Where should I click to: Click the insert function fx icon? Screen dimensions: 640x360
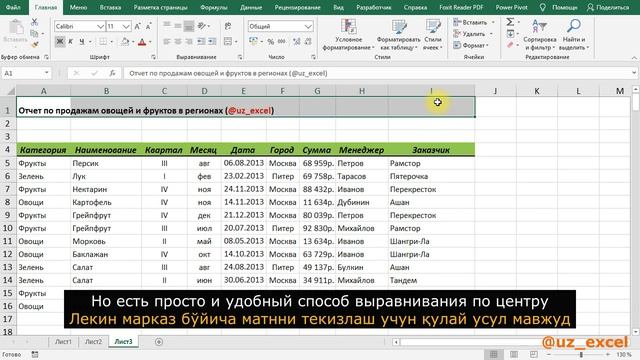[x=112, y=73]
